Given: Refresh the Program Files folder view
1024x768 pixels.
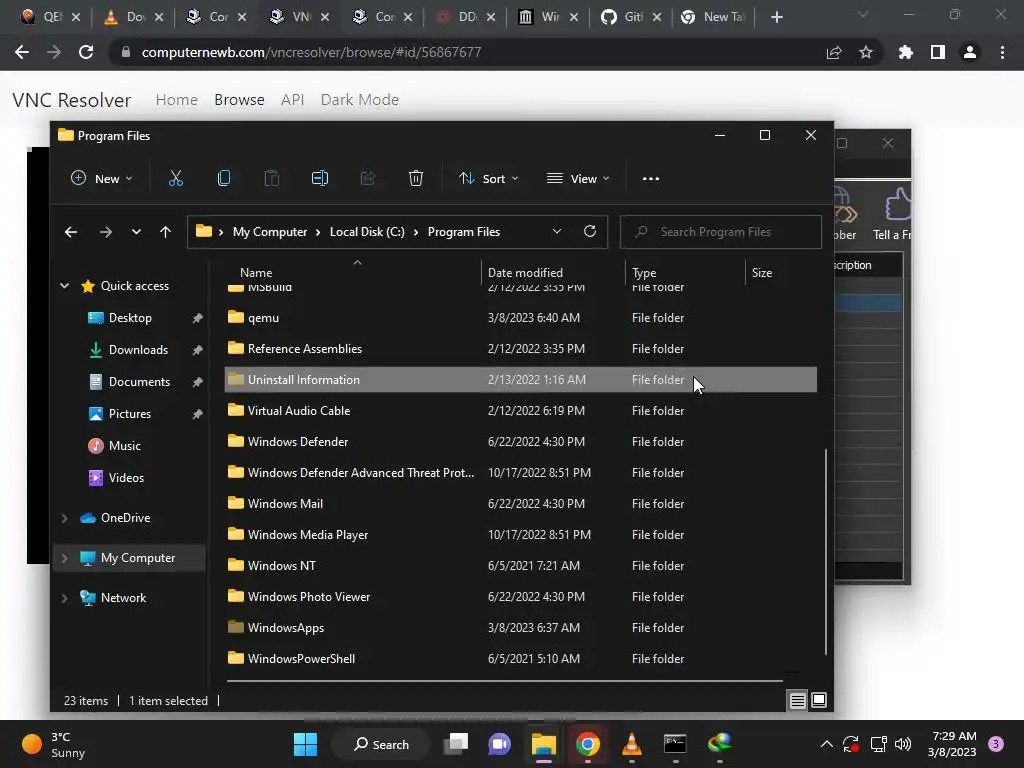Looking at the screenshot, I should [590, 231].
